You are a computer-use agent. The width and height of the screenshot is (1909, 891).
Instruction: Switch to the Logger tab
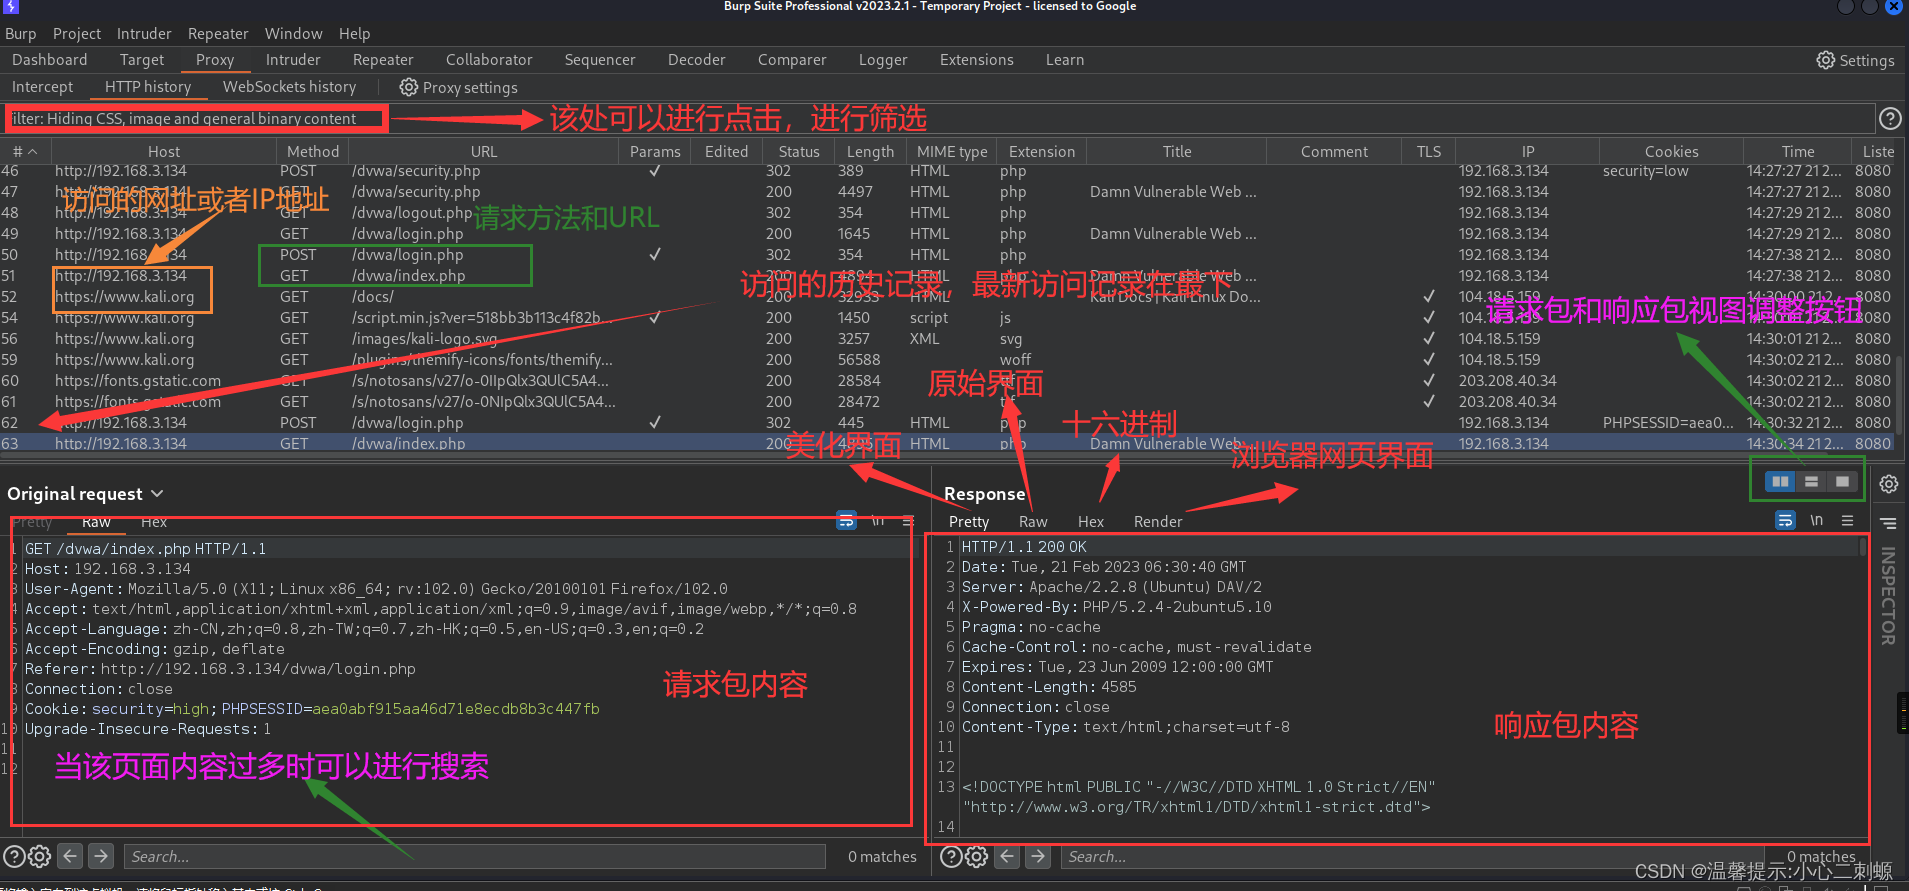(883, 60)
